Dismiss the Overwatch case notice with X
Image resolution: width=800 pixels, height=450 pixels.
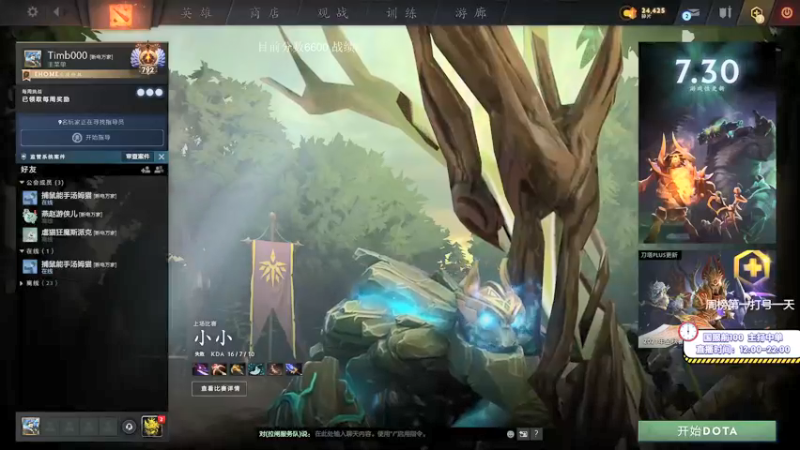[x=161, y=157]
